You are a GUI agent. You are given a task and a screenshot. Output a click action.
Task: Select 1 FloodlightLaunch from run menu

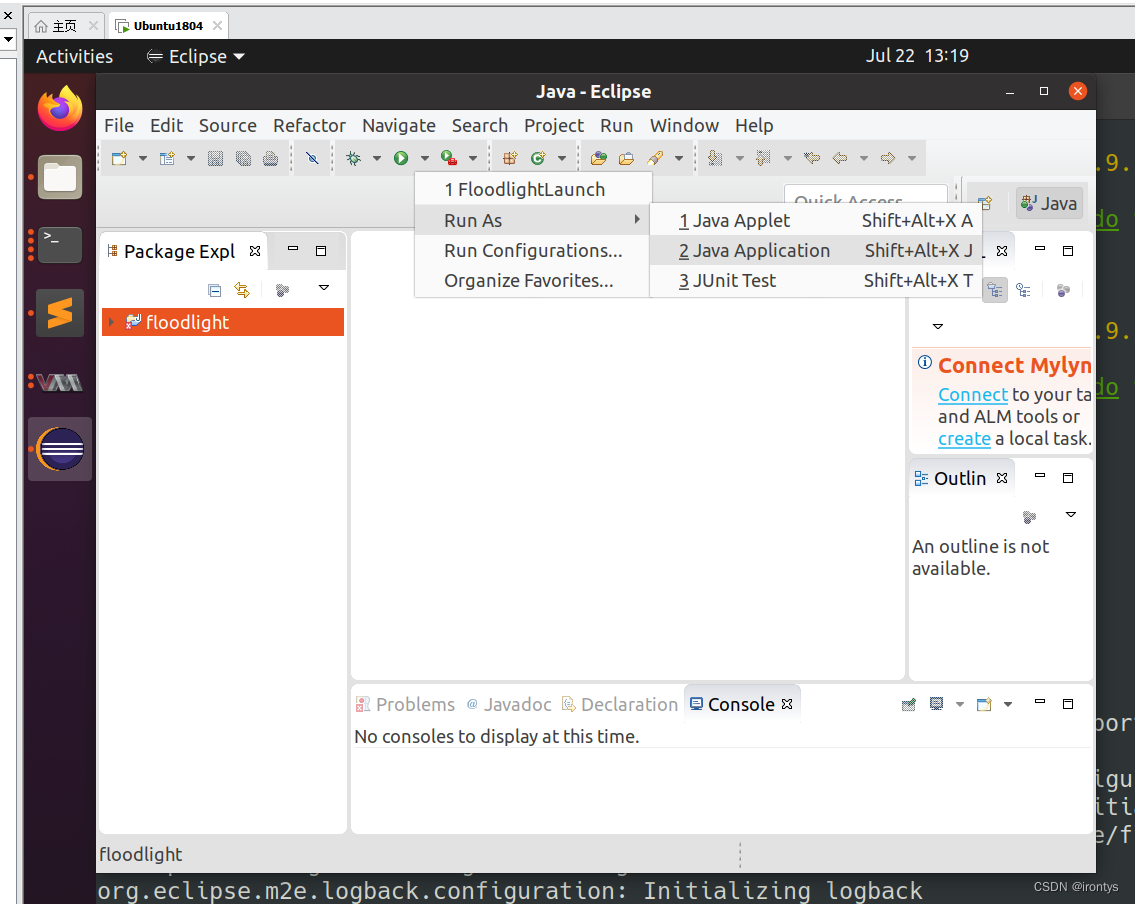click(533, 190)
